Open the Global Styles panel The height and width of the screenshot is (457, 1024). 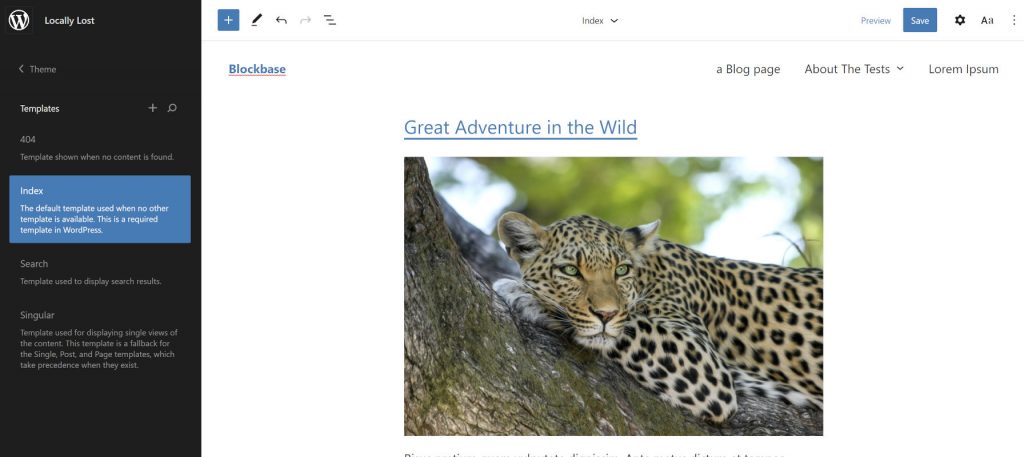987,20
